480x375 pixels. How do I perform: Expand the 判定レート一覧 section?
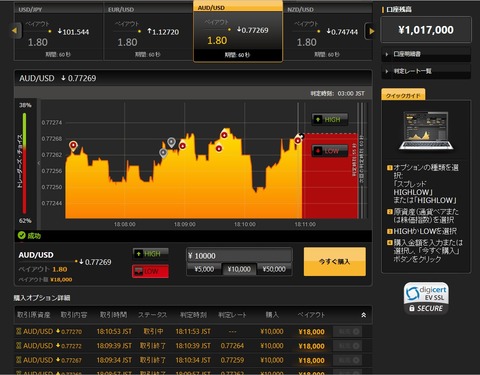tap(426, 71)
